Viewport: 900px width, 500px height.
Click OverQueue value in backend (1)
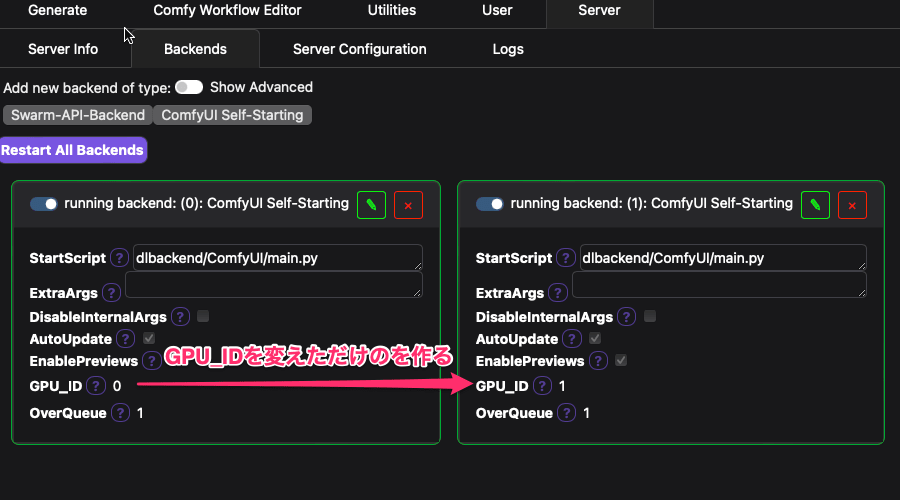(x=586, y=413)
